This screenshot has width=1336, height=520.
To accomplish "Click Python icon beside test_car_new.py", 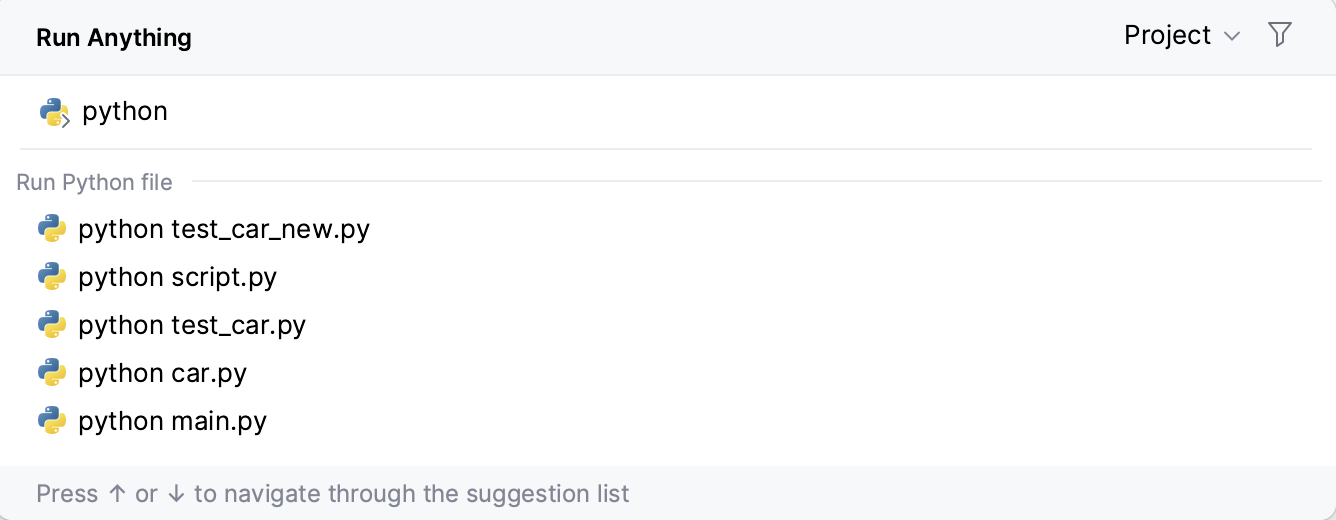I will [52, 229].
